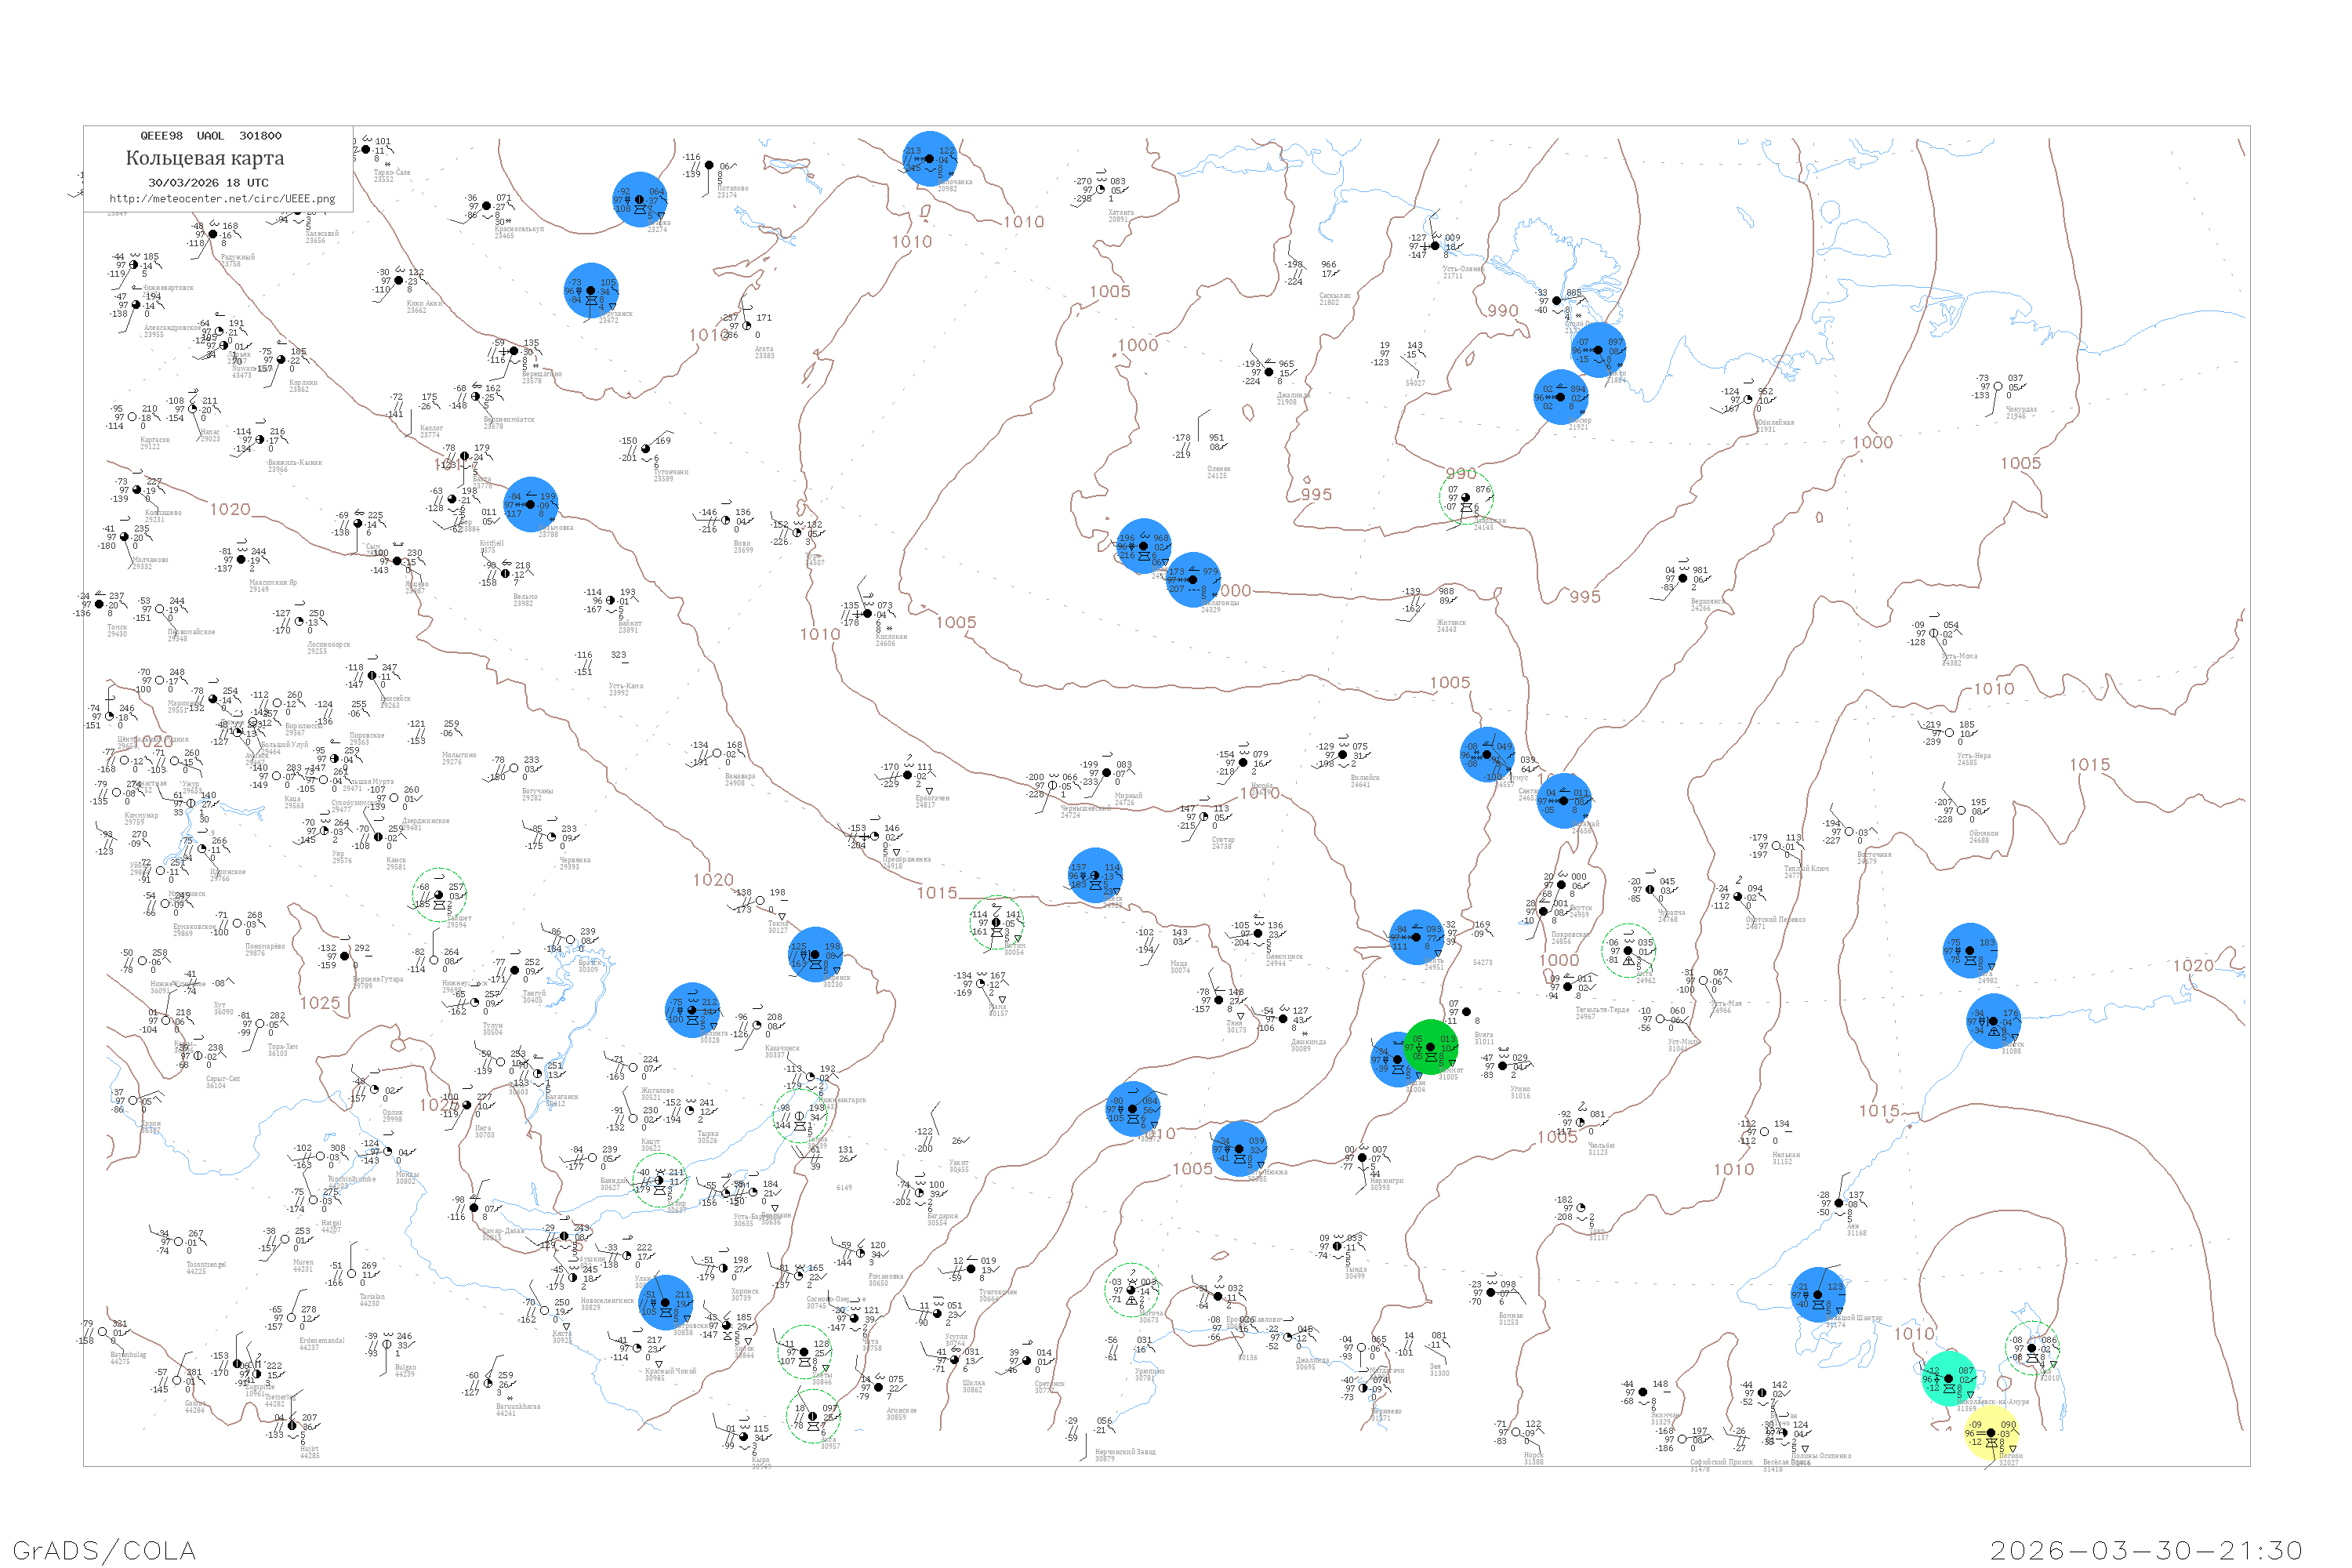Click the 2026-03-30-21:30 timestamp
The height and width of the screenshot is (1568, 2352).
2146,1550
